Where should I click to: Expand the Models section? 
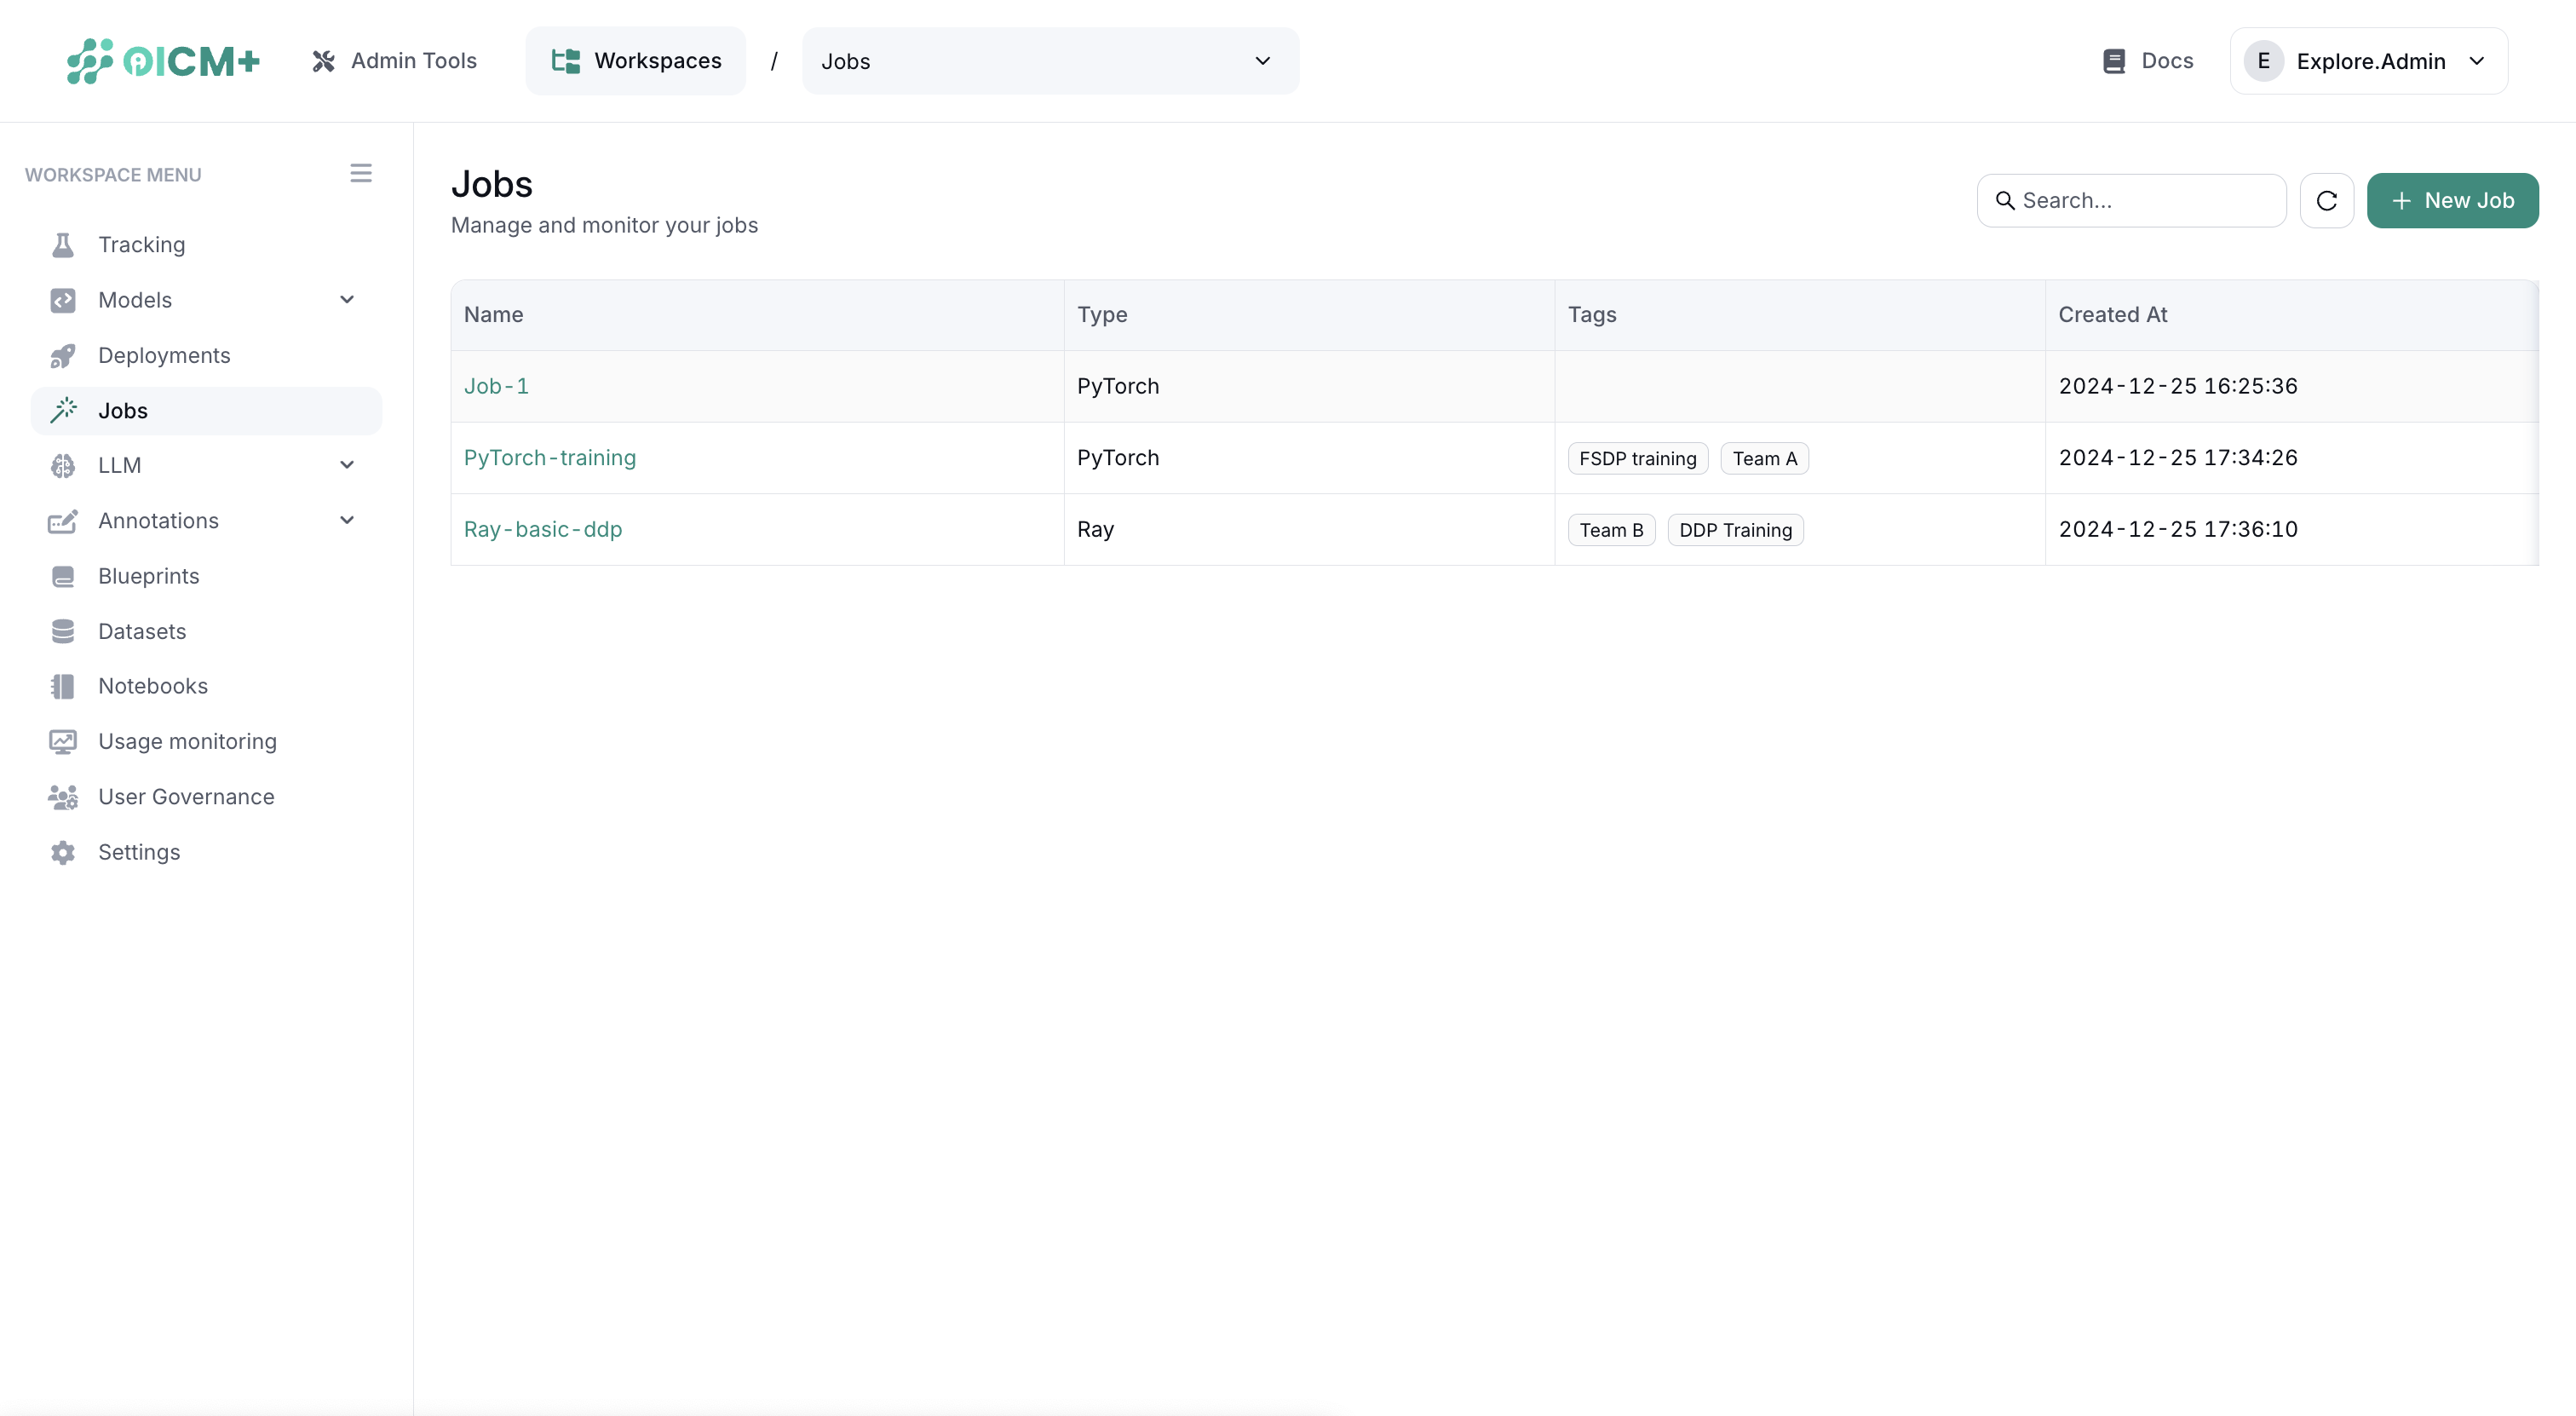[x=347, y=299]
